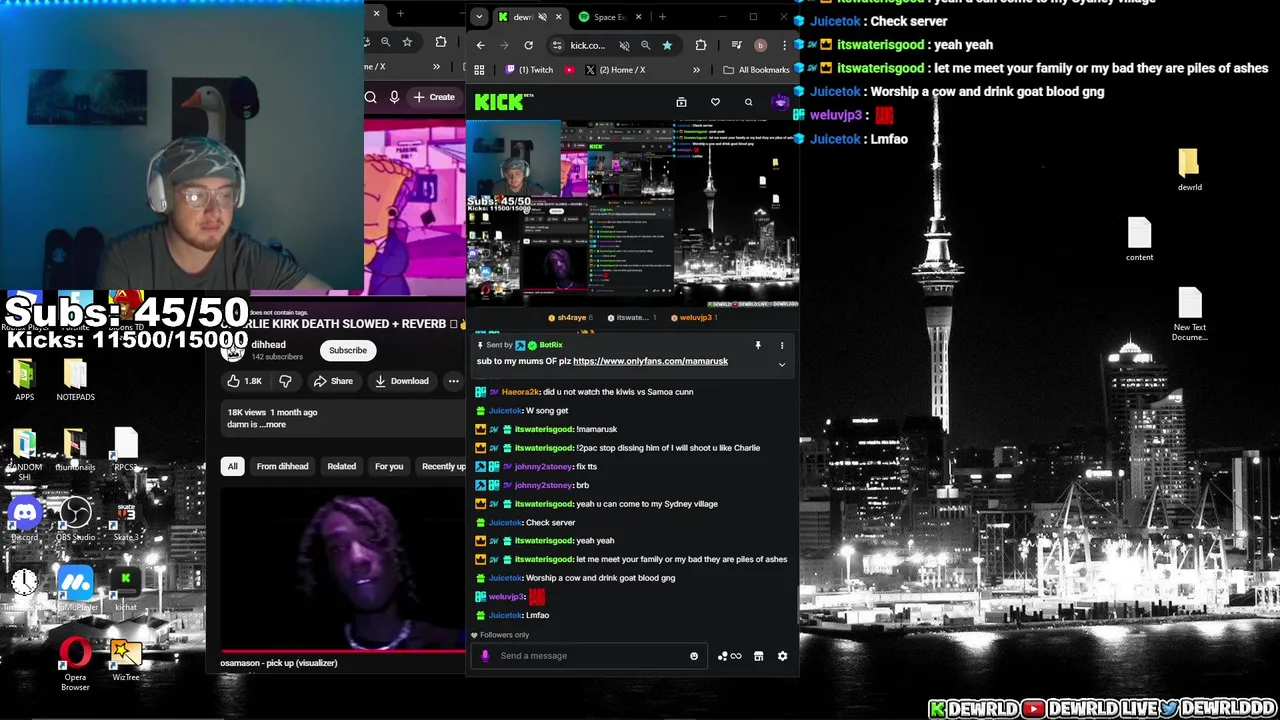Toggle mute on the dewrld Kick tab

click(543, 17)
